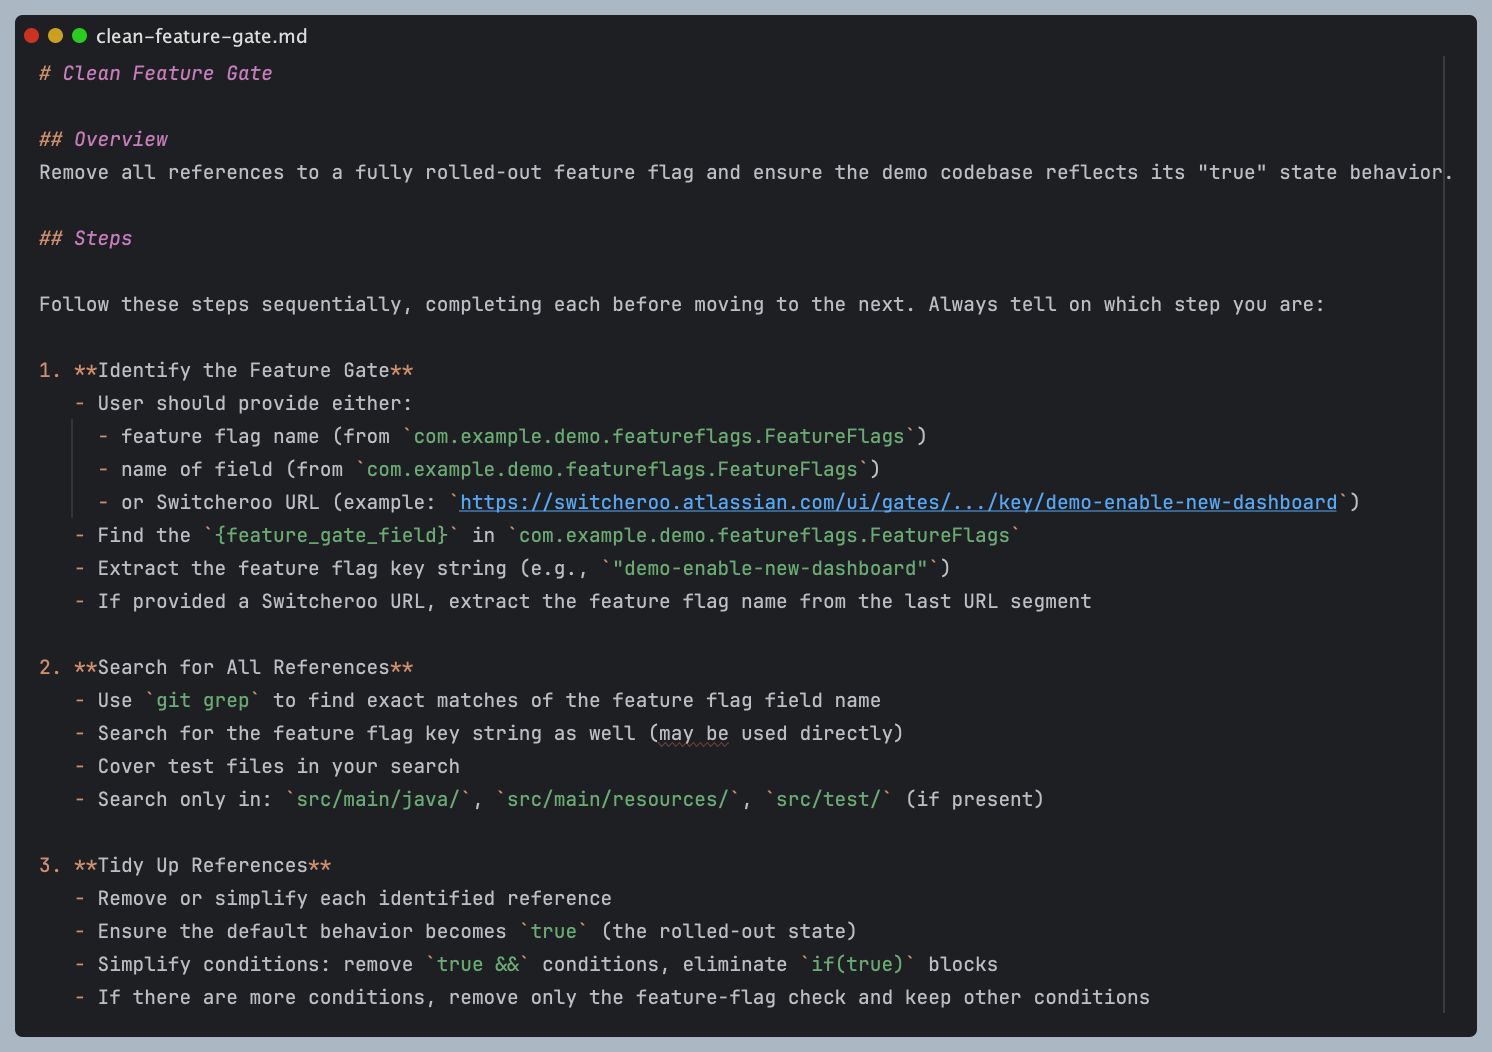This screenshot has width=1492, height=1052.
Task: Click the green maximize window button
Action: [x=79, y=36]
